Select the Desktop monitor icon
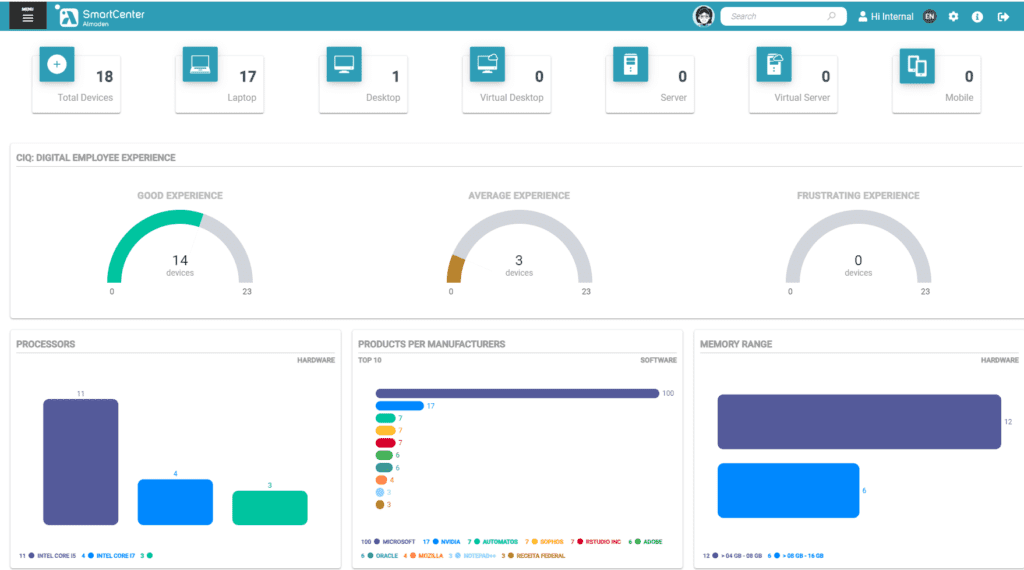 (x=344, y=64)
